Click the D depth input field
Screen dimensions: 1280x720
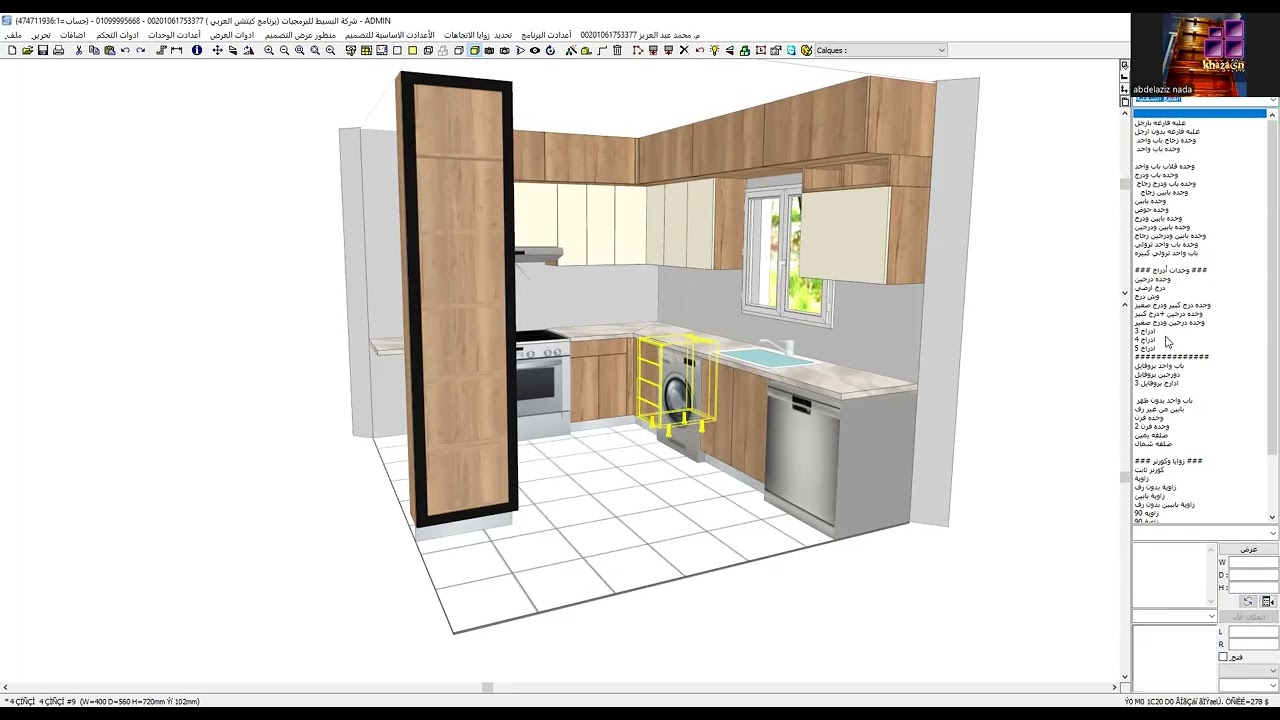pos(1254,575)
